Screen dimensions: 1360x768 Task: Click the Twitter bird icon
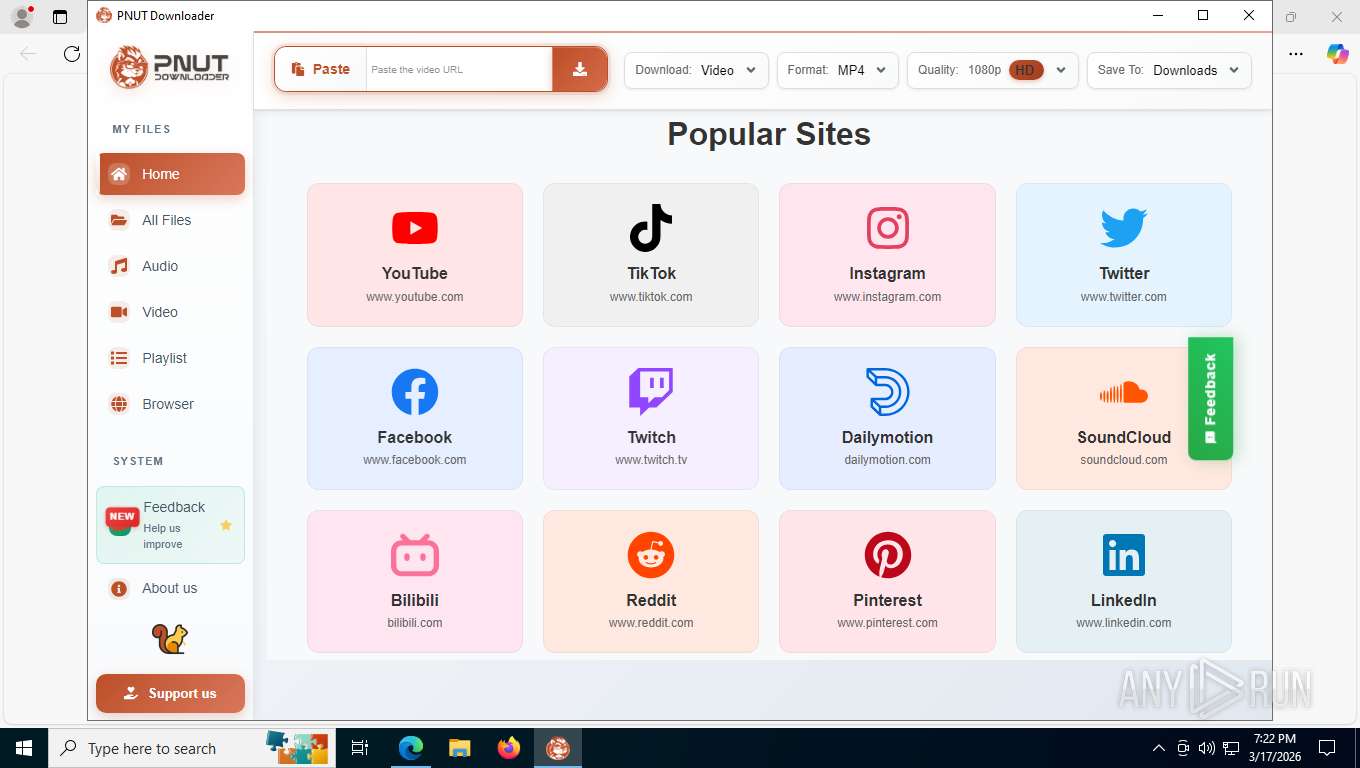(1123, 228)
